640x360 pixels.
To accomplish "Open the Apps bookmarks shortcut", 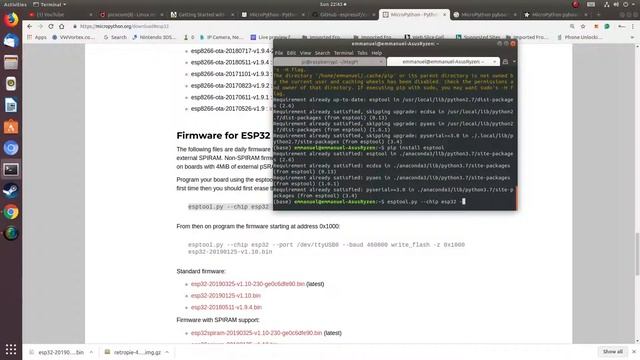I will click(37, 37).
